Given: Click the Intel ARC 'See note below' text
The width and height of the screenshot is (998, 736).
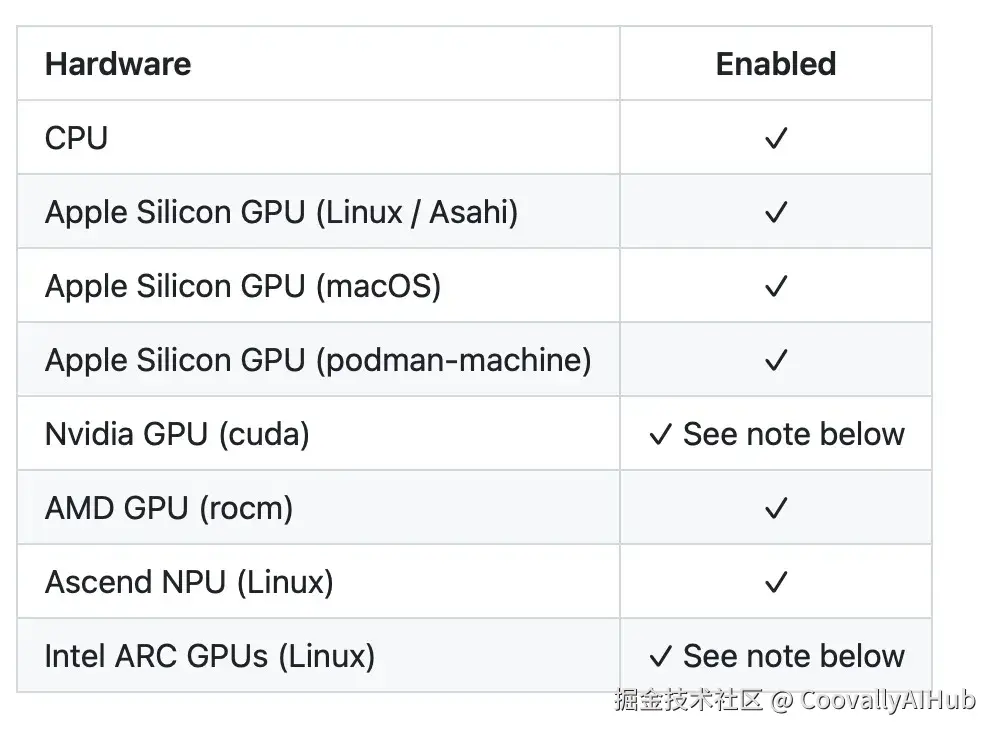Looking at the screenshot, I should [x=793, y=656].
